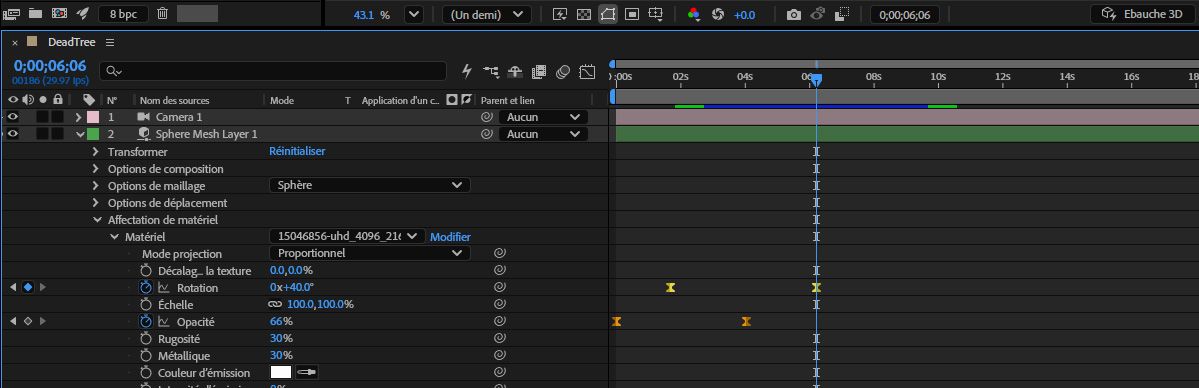Toggle the region of interest icon
The height and width of the screenshot is (388, 1199).
pos(632,15)
